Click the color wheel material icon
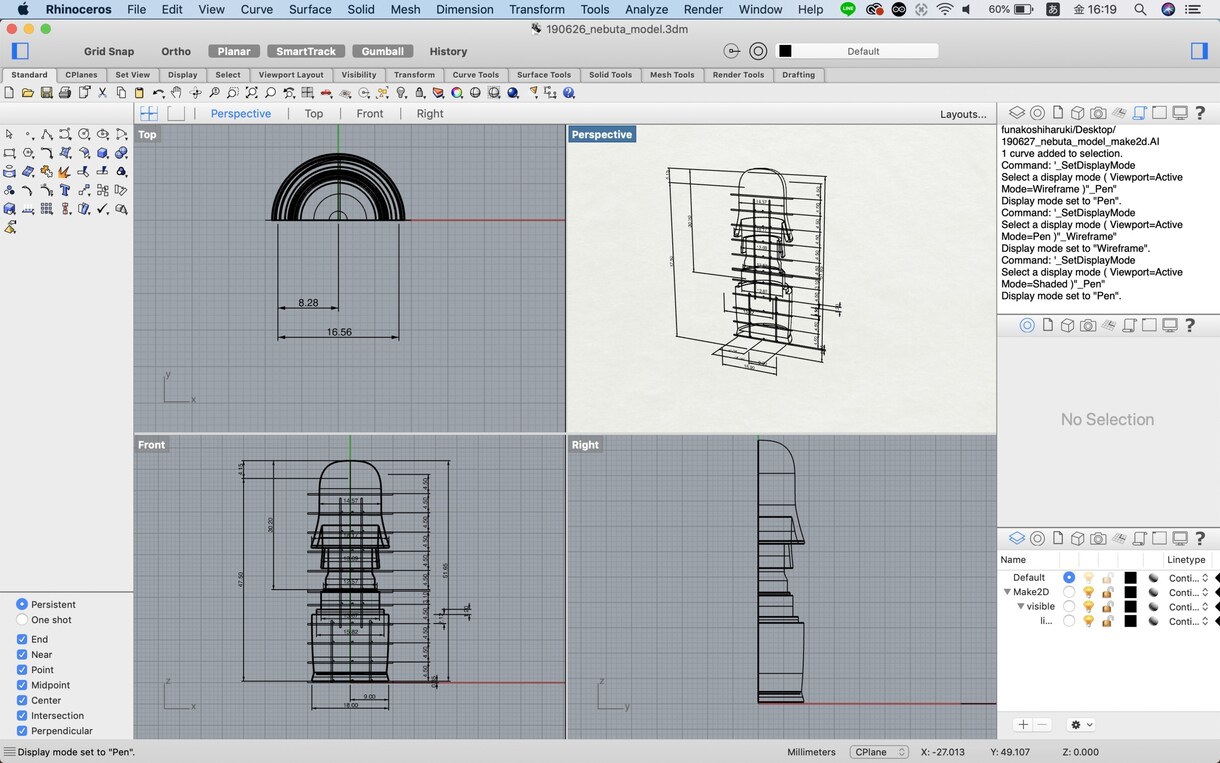Image resolution: width=1220 pixels, height=763 pixels. pos(457,93)
